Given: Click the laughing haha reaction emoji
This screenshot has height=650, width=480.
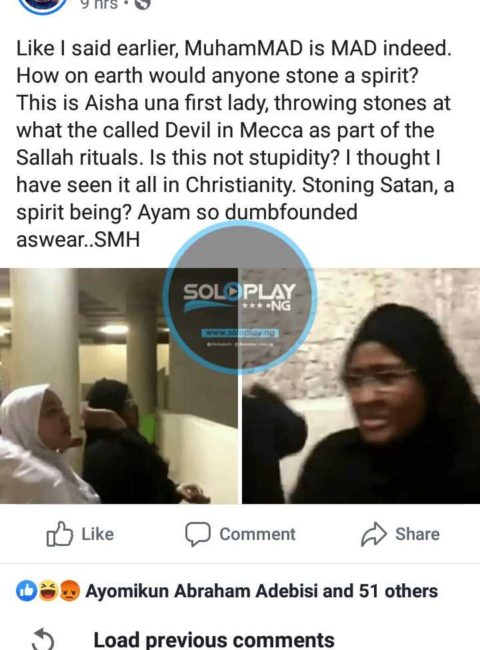Looking at the screenshot, I should click(x=47, y=591).
